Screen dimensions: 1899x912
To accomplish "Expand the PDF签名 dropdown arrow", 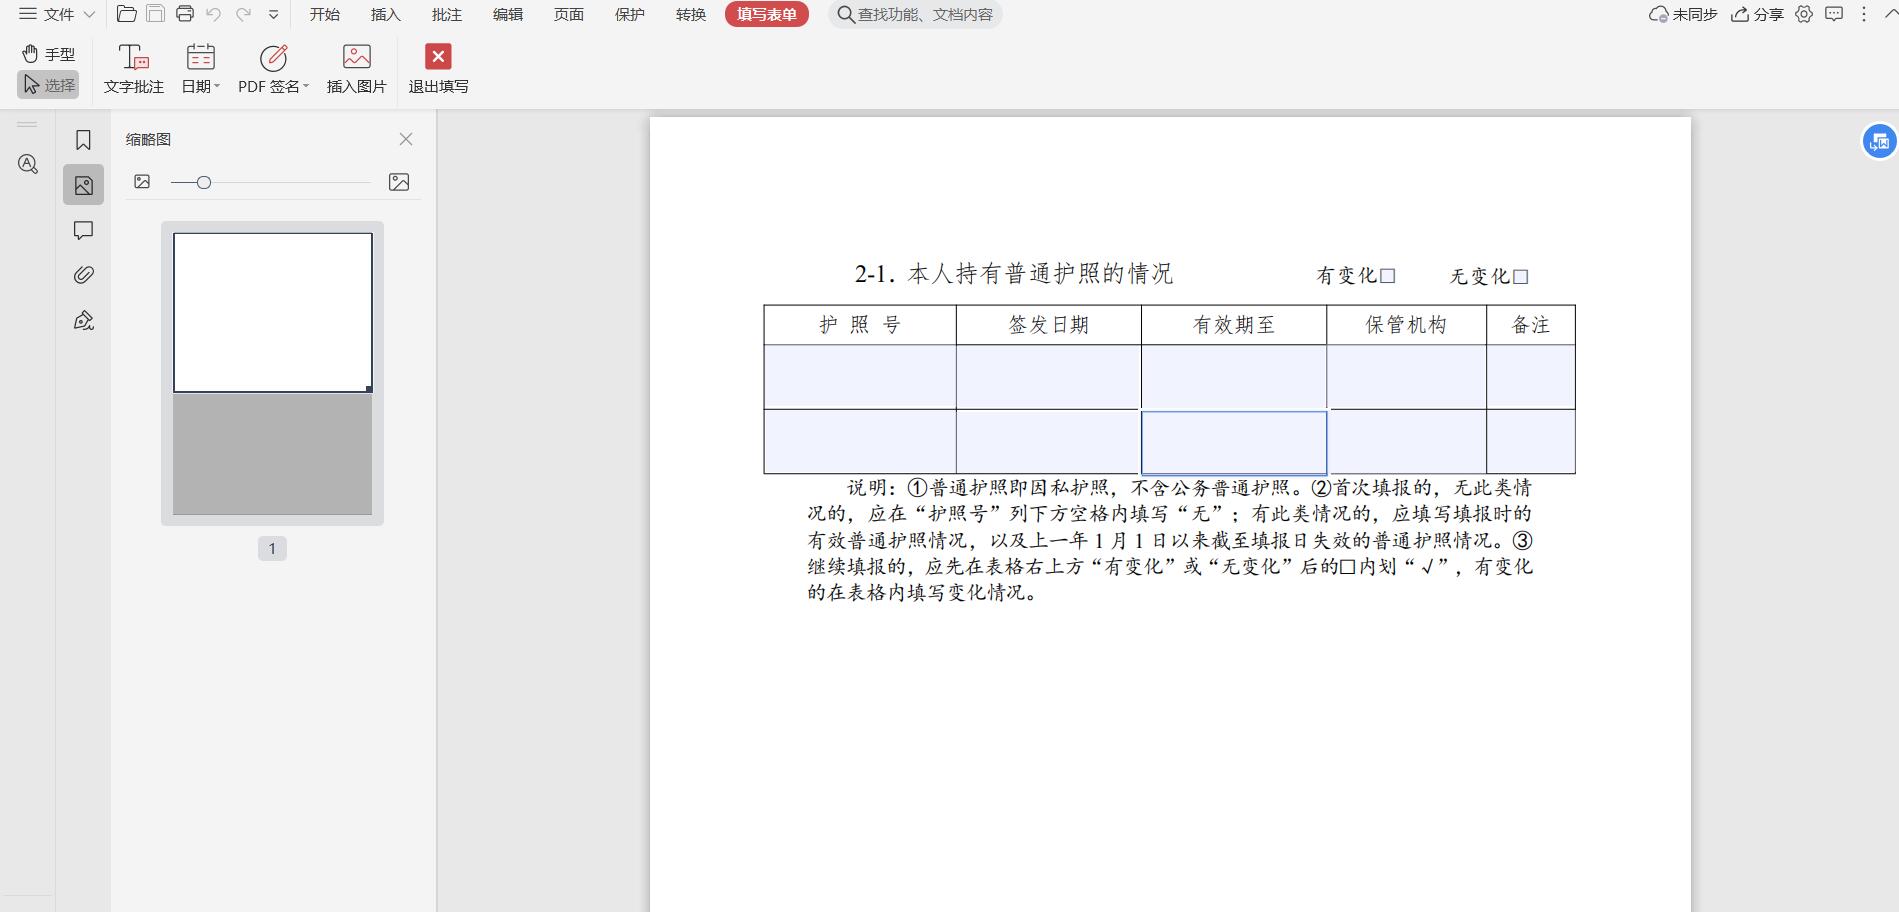I will click(306, 86).
